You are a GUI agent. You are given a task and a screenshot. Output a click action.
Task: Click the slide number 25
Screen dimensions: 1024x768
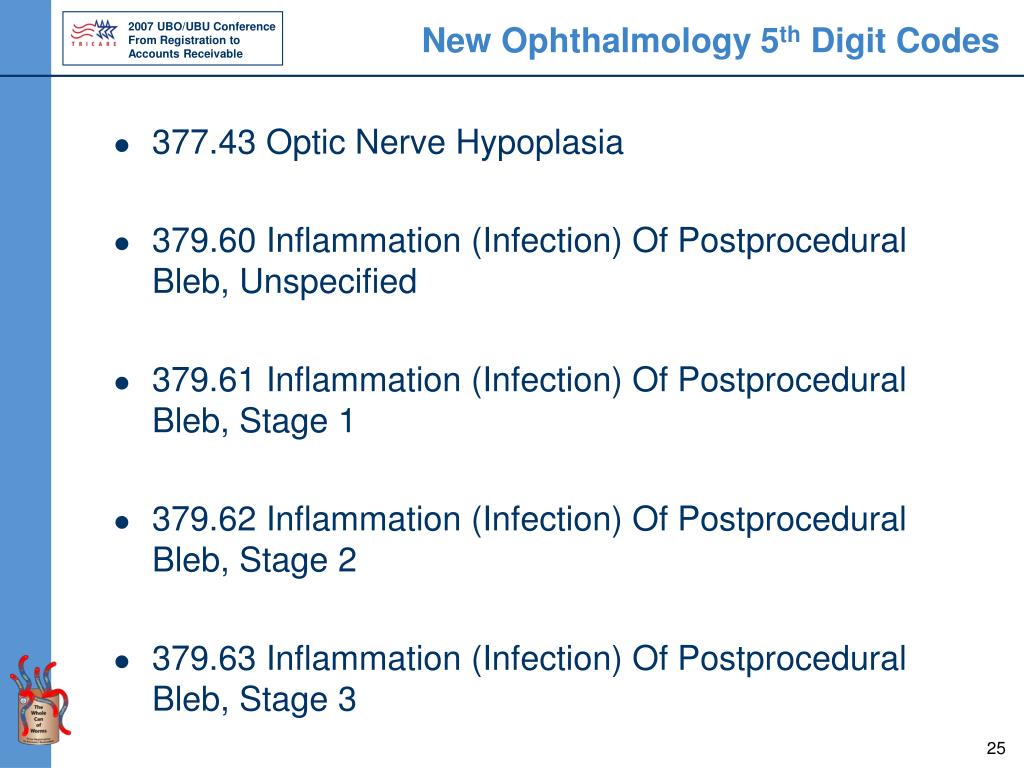[996, 748]
